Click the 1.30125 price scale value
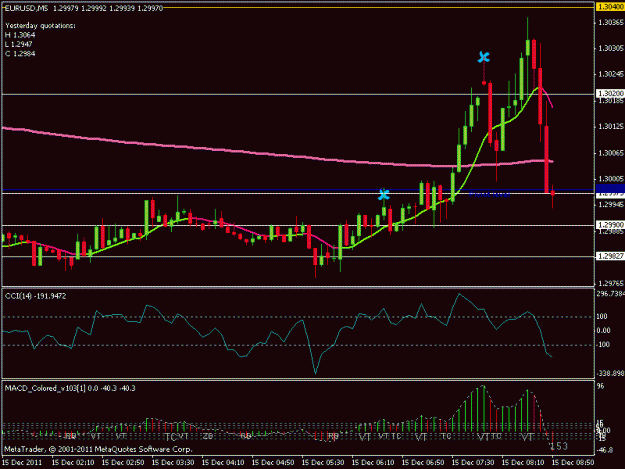625x469 pixels. [x=611, y=126]
